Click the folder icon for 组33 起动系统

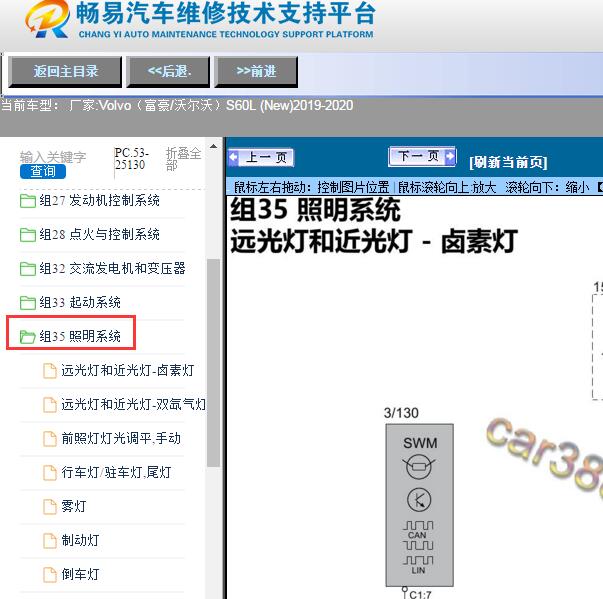click(x=28, y=303)
